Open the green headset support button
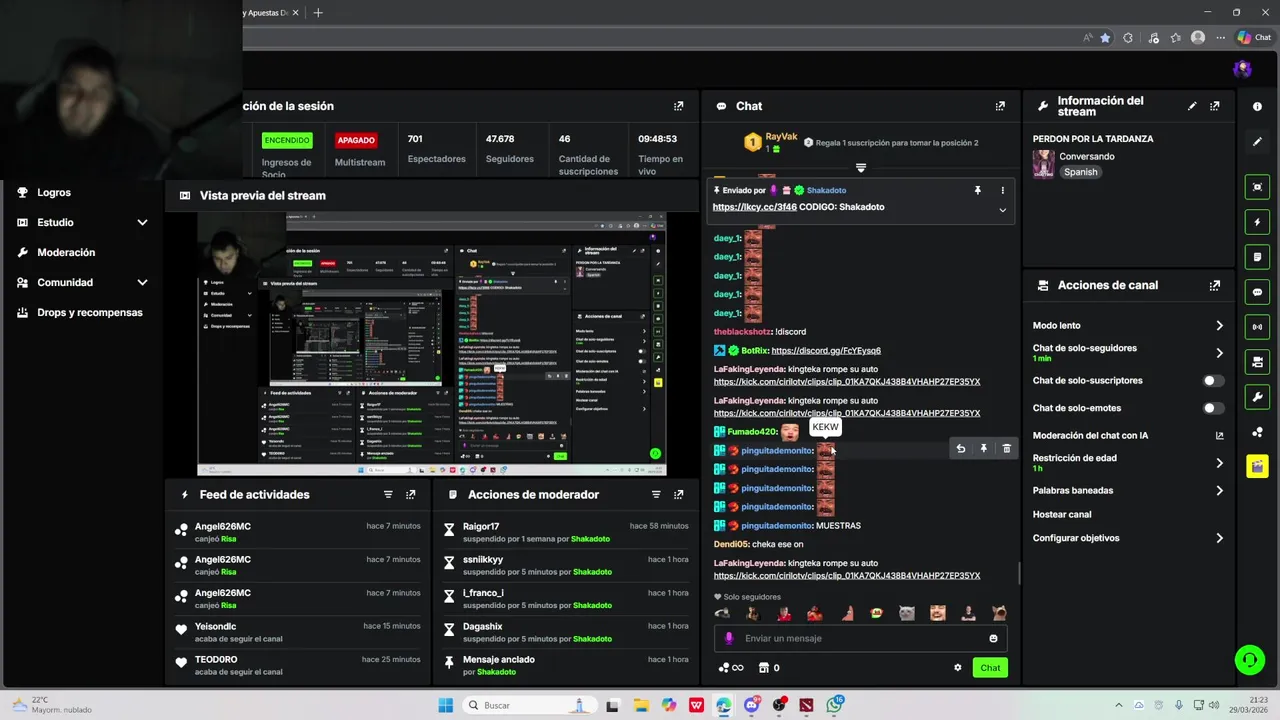Image resolution: width=1280 pixels, height=720 pixels. pyautogui.click(x=1249, y=660)
